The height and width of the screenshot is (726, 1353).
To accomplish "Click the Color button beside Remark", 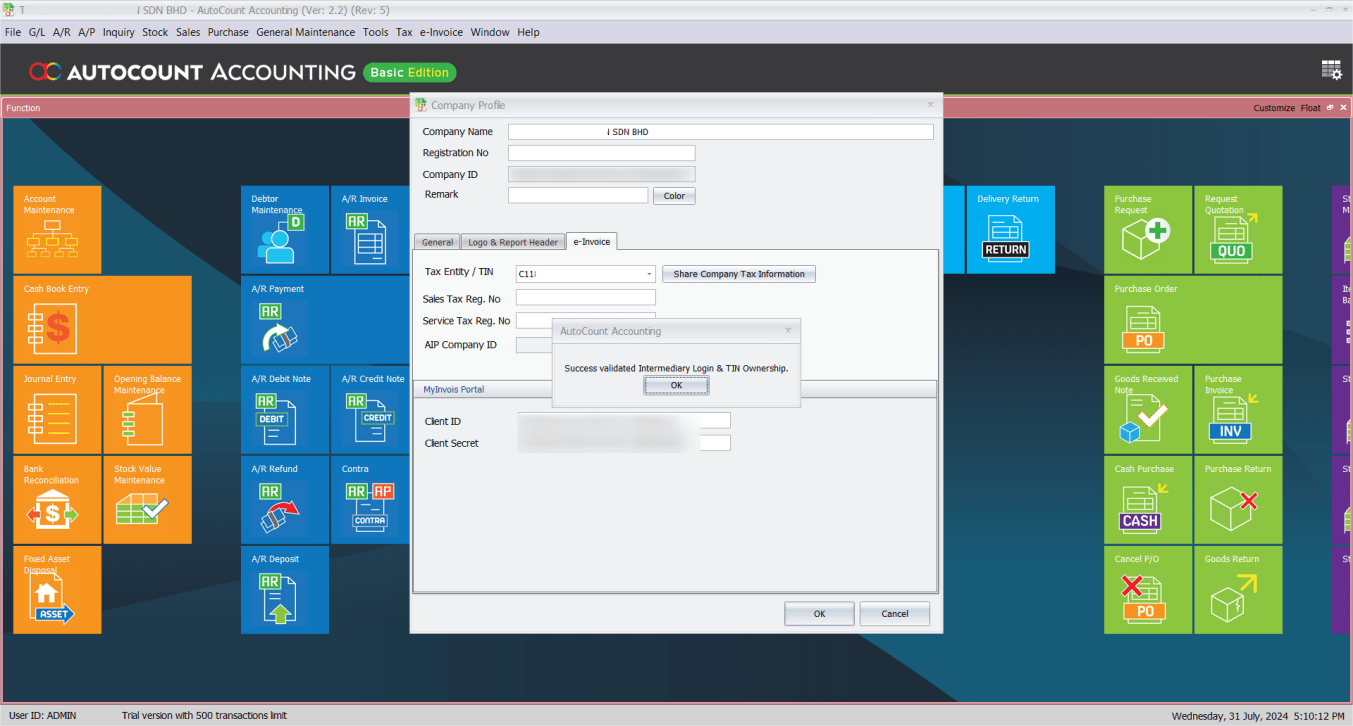I will pos(674,196).
